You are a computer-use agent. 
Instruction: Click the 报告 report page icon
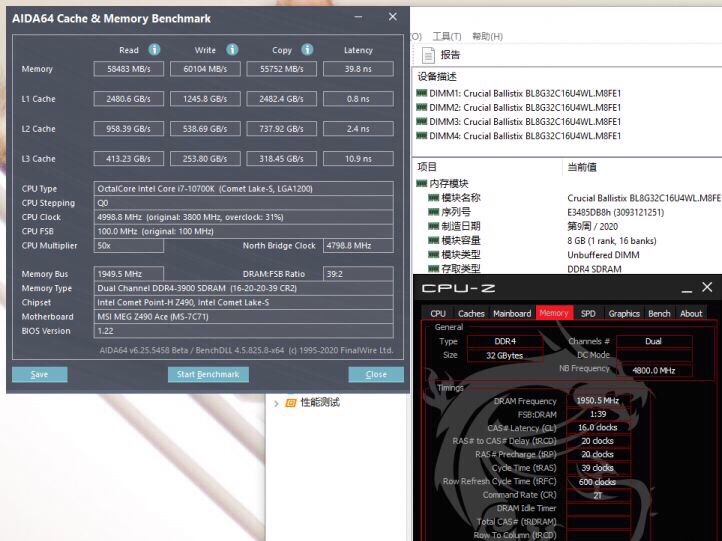(x=428, y=55)
